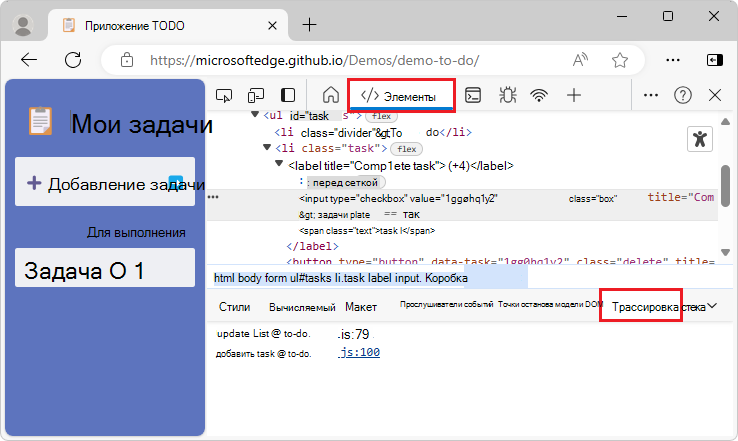The height and width of the screenshot is (441, 738).
Task: Open the Network wifi icon
Action: pyautogui.click(x=539, y=96)
